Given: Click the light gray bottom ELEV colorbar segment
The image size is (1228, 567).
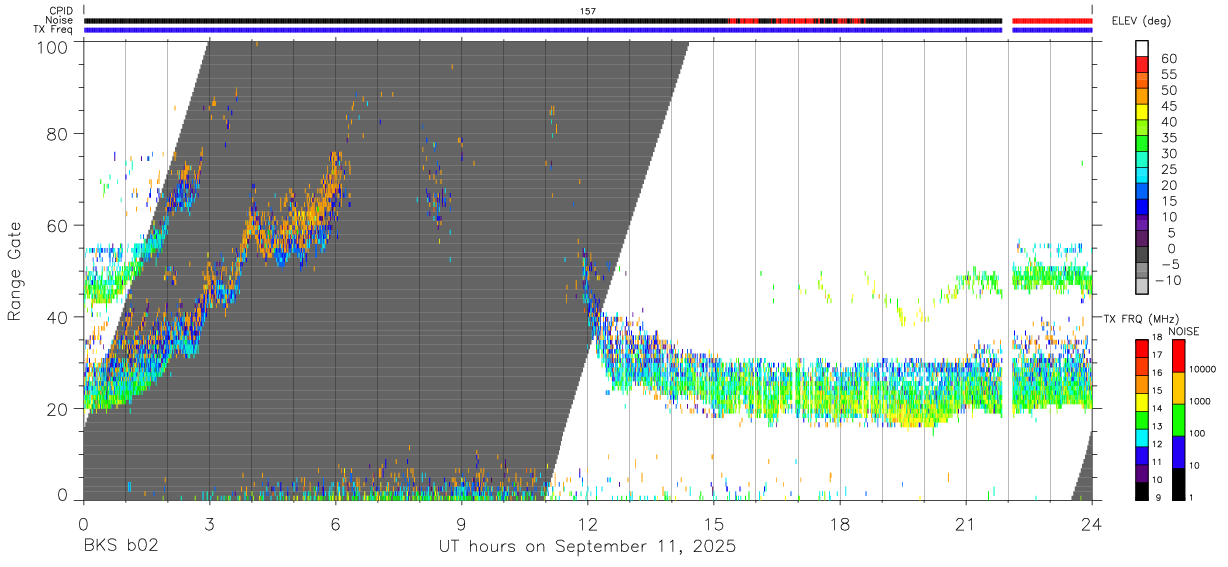Looking at the screenshot, I should [1142, 286].
